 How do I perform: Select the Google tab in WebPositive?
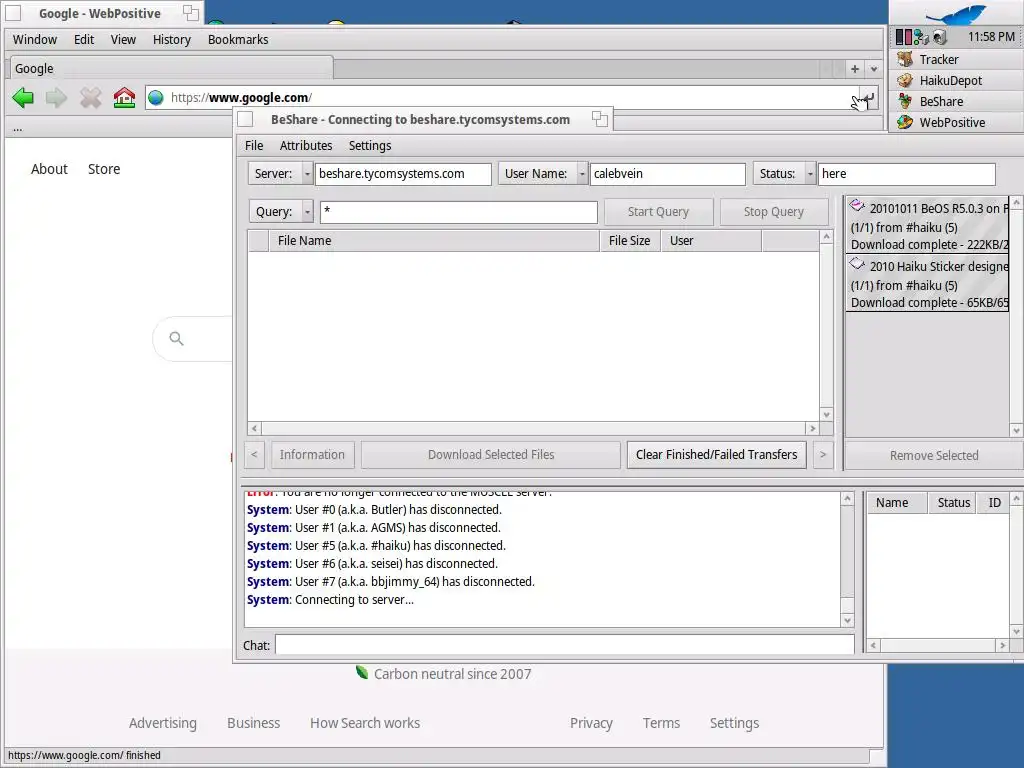[171, 69]
